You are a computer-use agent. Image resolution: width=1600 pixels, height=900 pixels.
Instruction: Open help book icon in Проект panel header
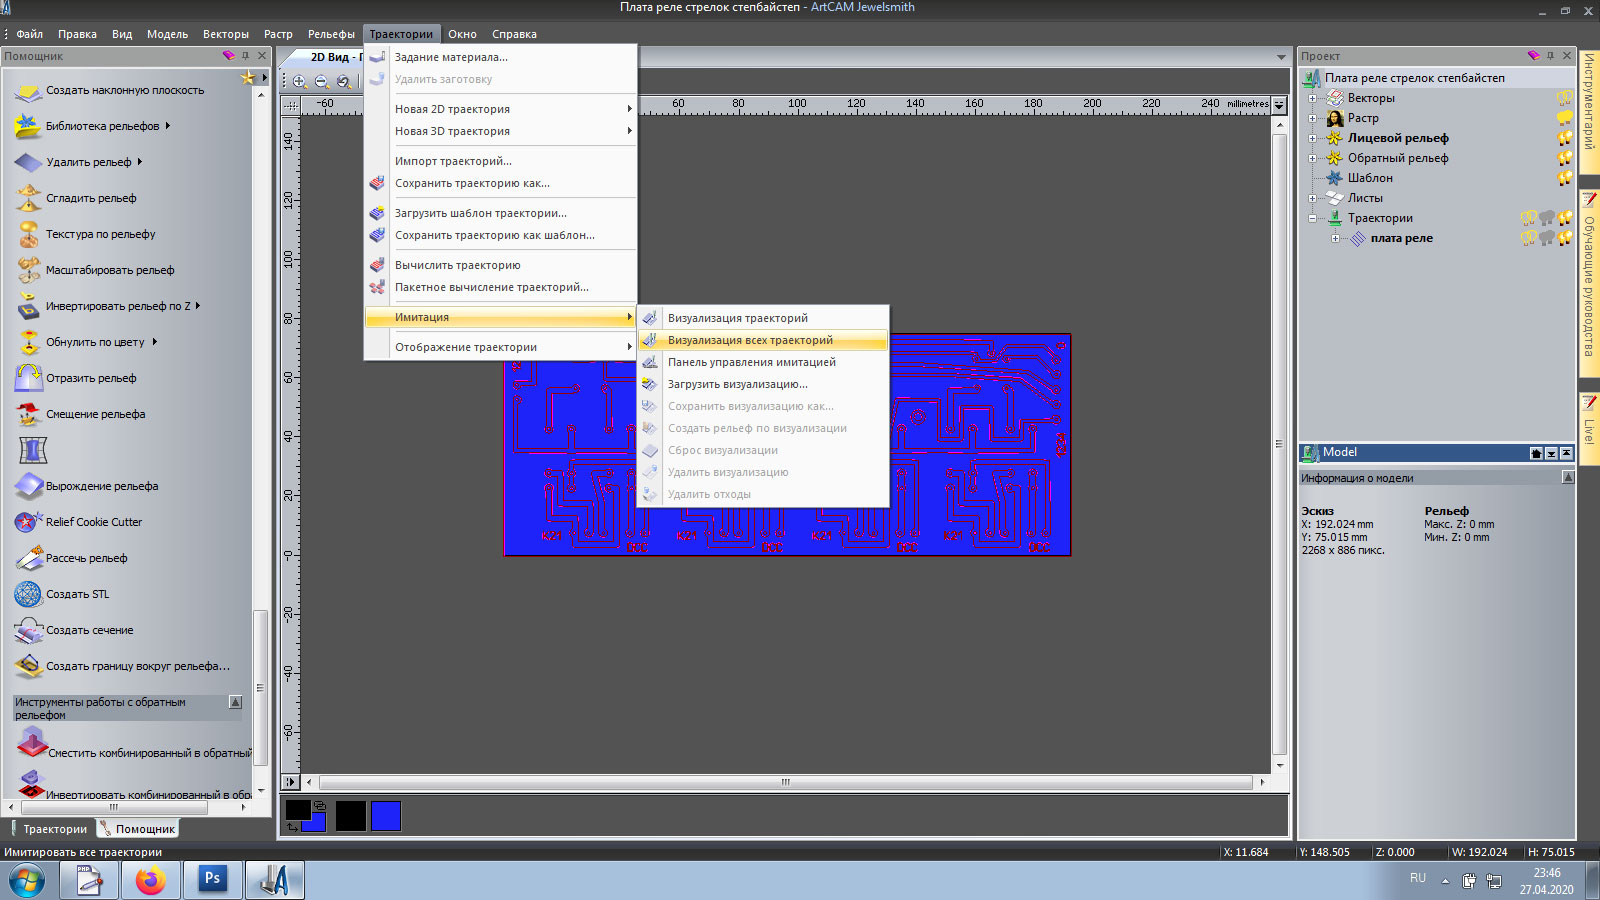[1534, 56]
